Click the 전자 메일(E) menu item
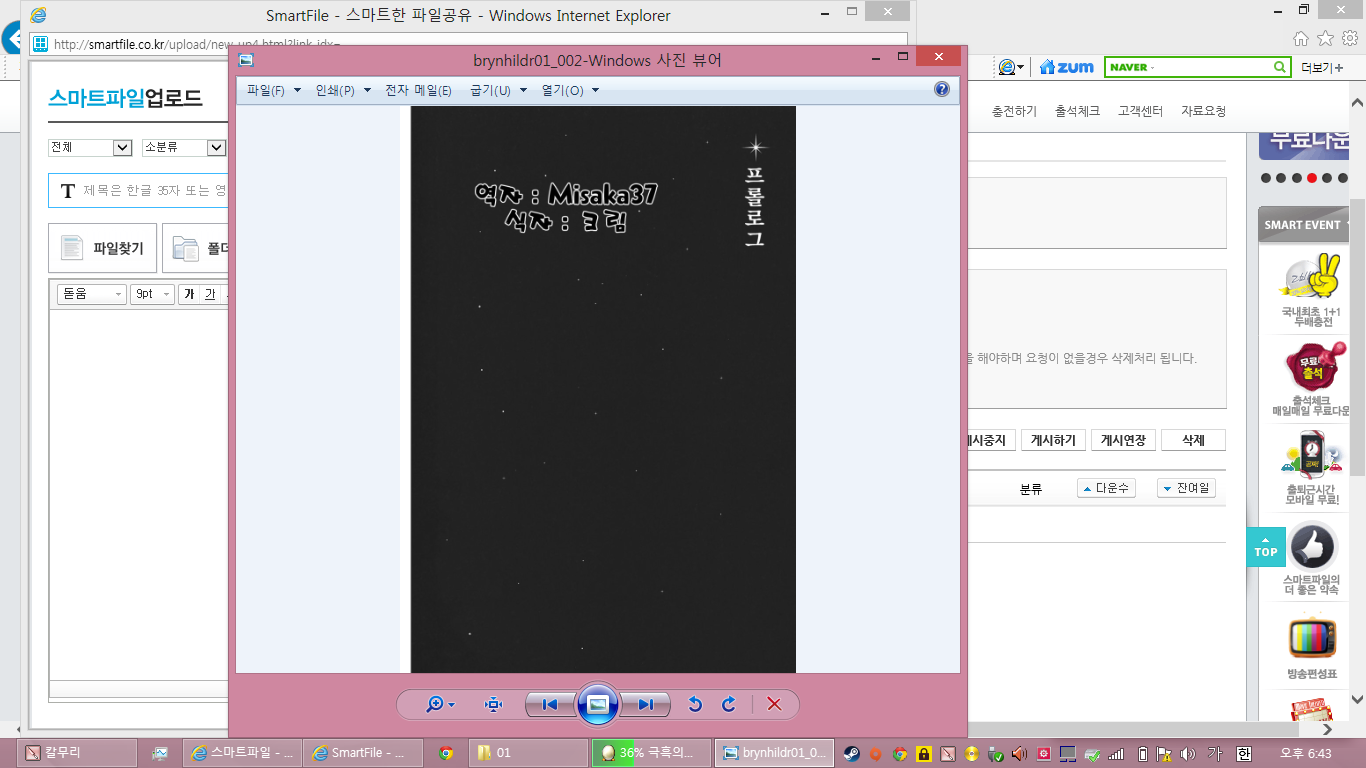The image size is (1366, 768). point(418,90)
